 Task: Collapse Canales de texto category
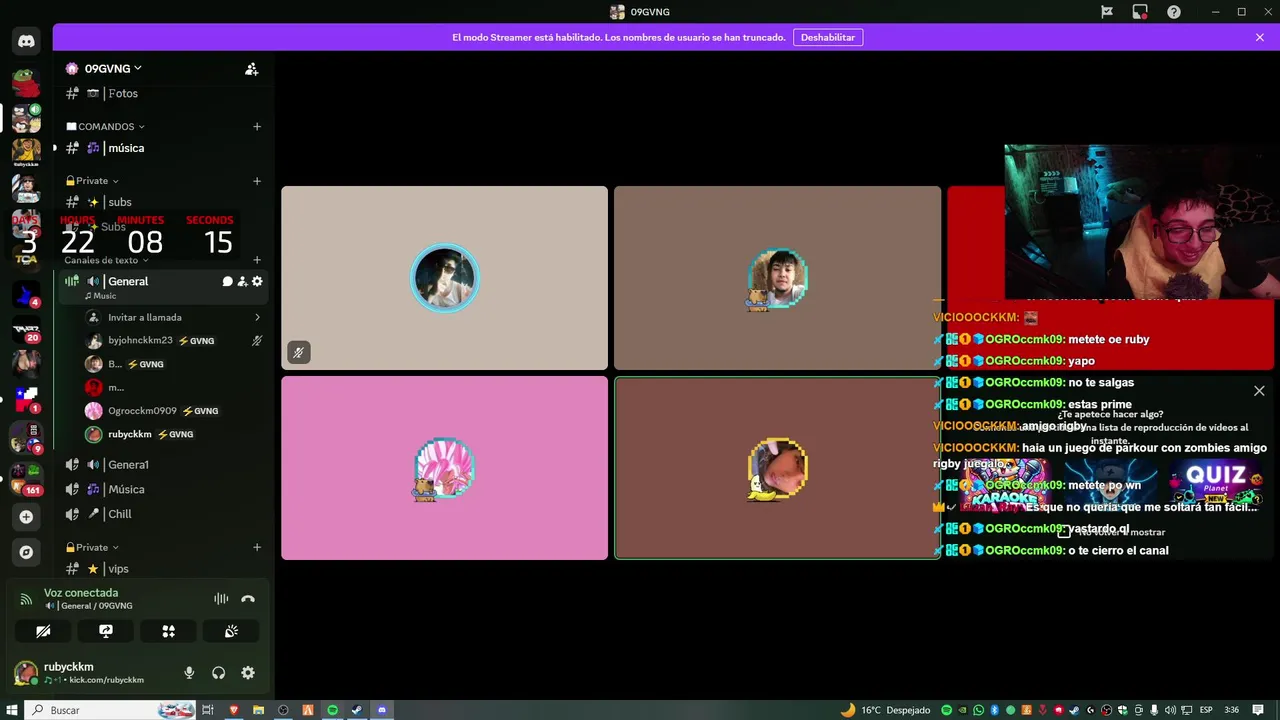pos(105,260)
